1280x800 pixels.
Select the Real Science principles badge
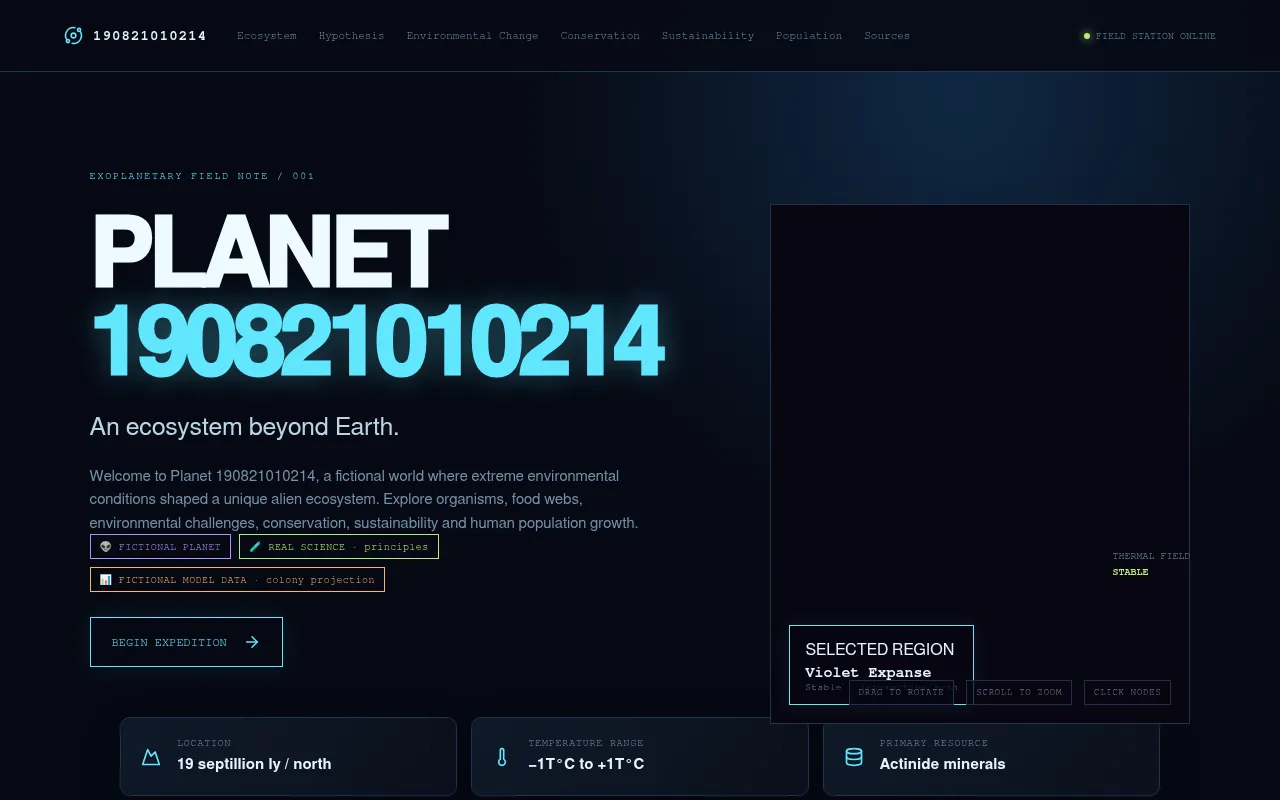point(339,547)
